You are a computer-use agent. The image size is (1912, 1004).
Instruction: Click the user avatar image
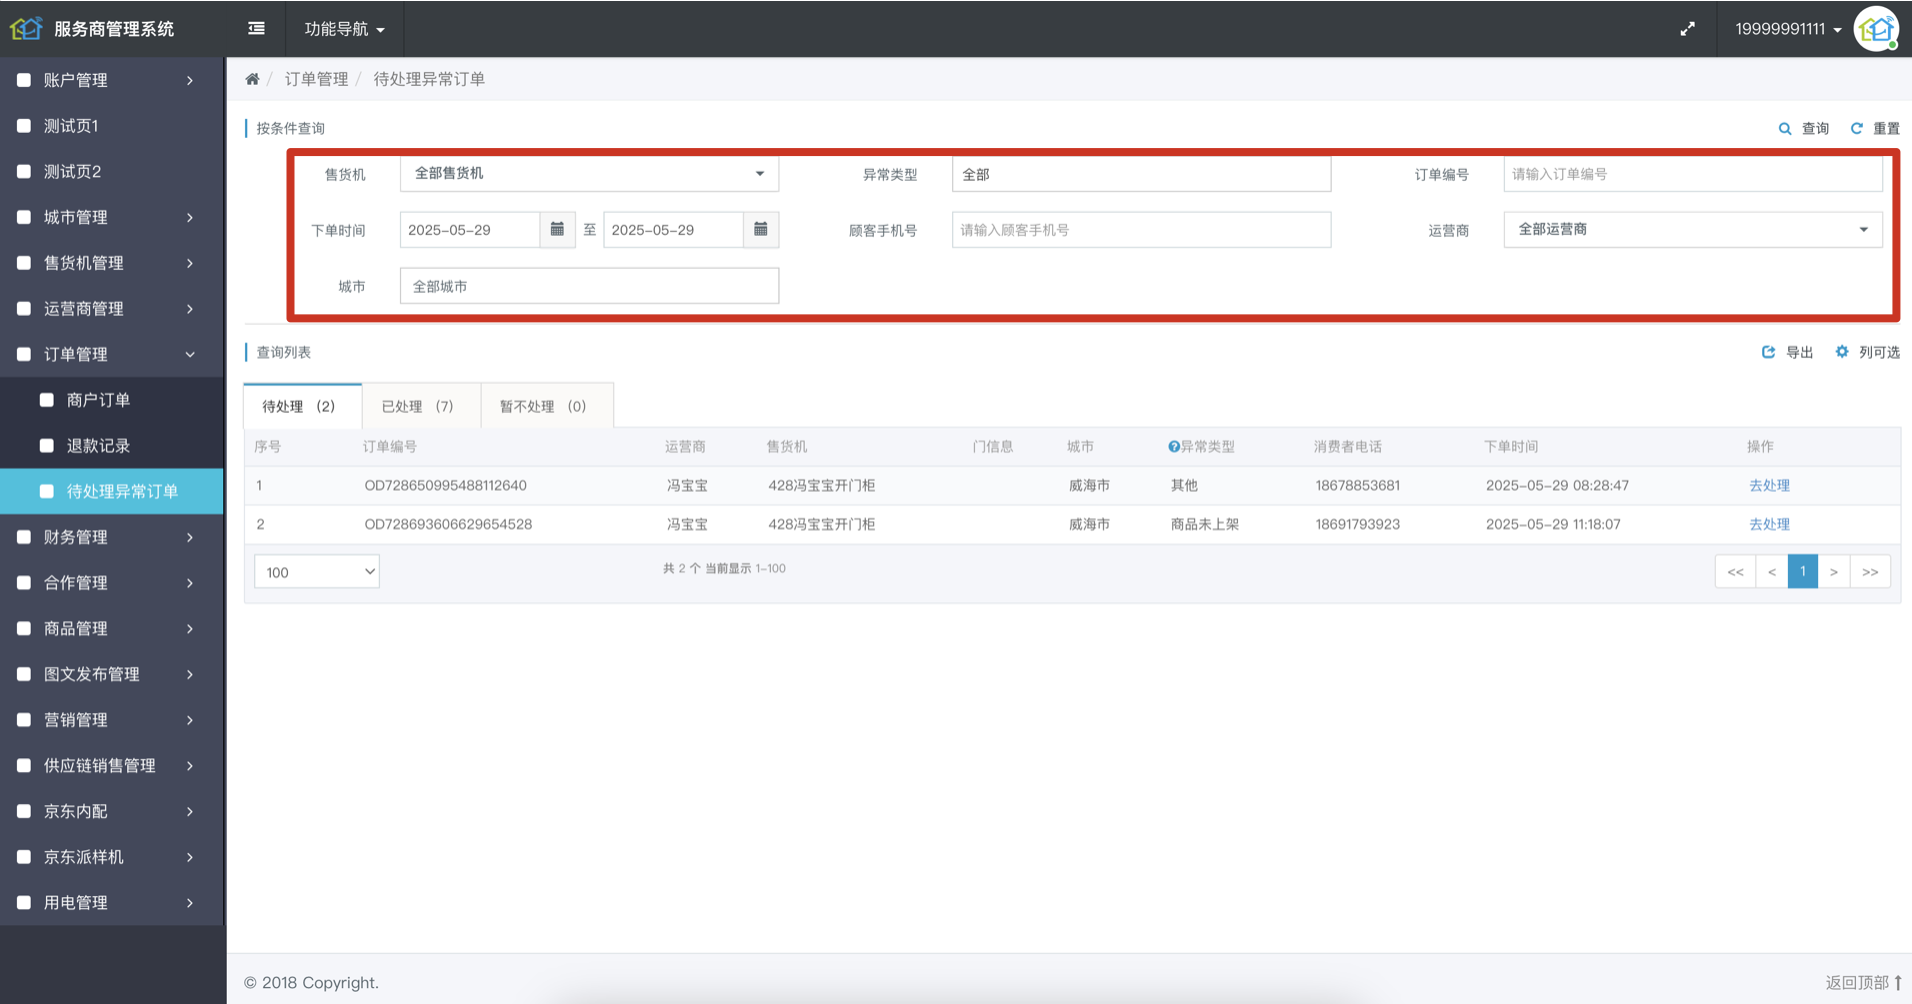pos(1876,29)
